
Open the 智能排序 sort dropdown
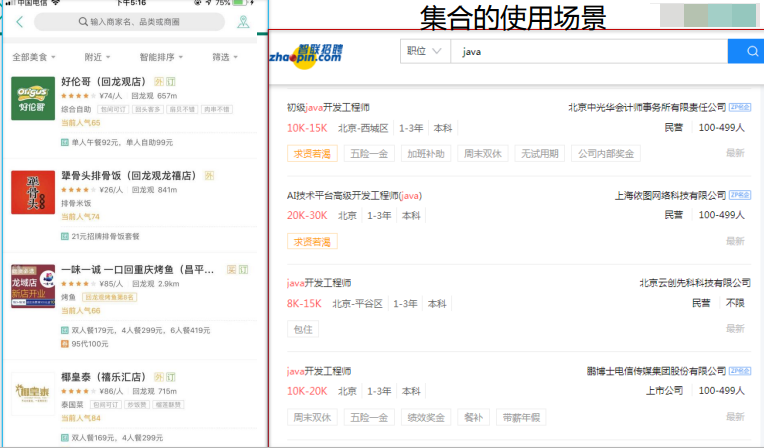click(x=161, y=57)
